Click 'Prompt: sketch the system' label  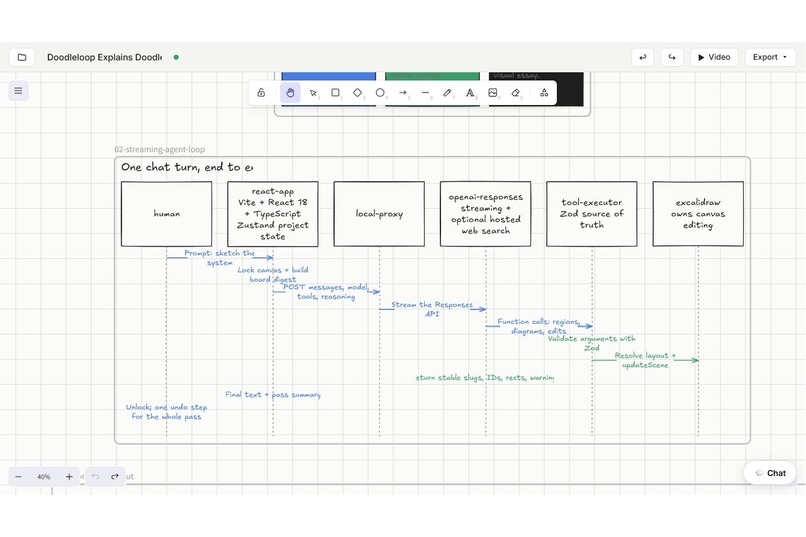point(219,257)
